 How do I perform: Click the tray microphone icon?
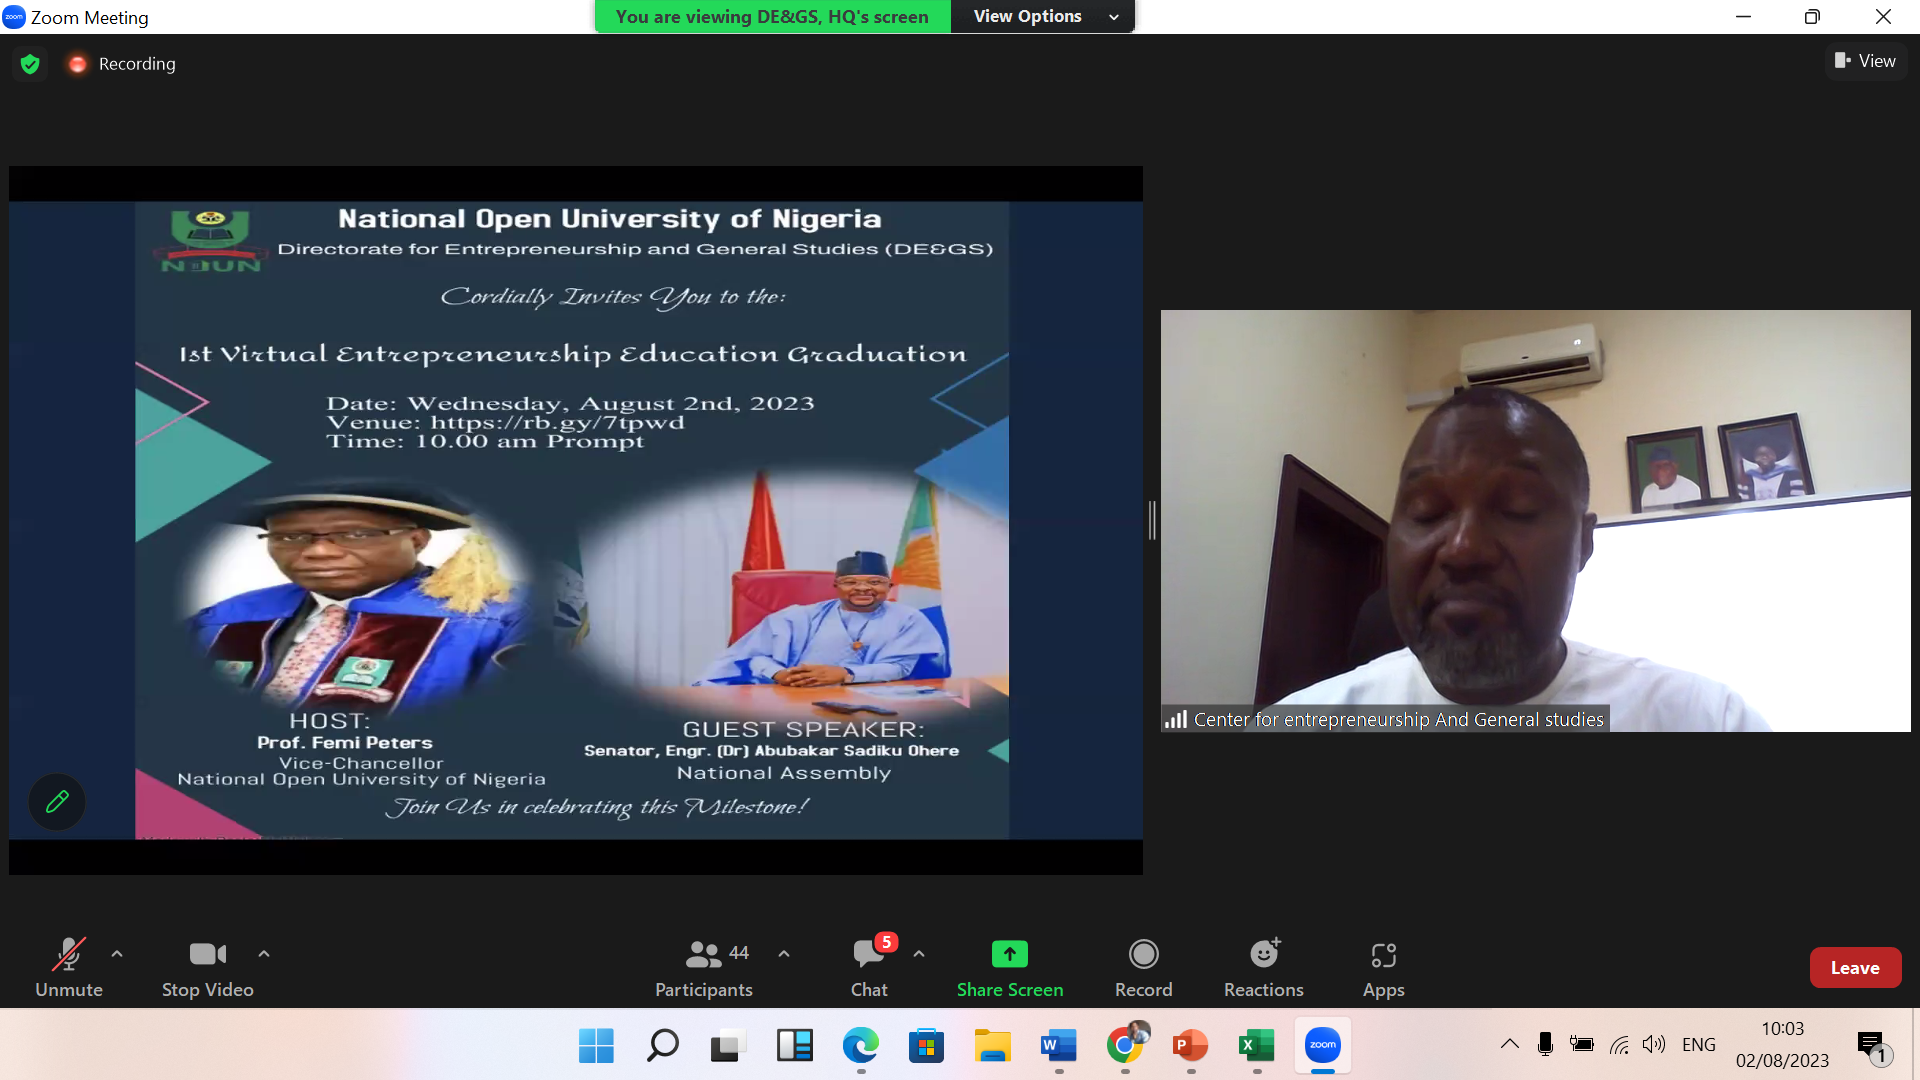[1545, 1045]
